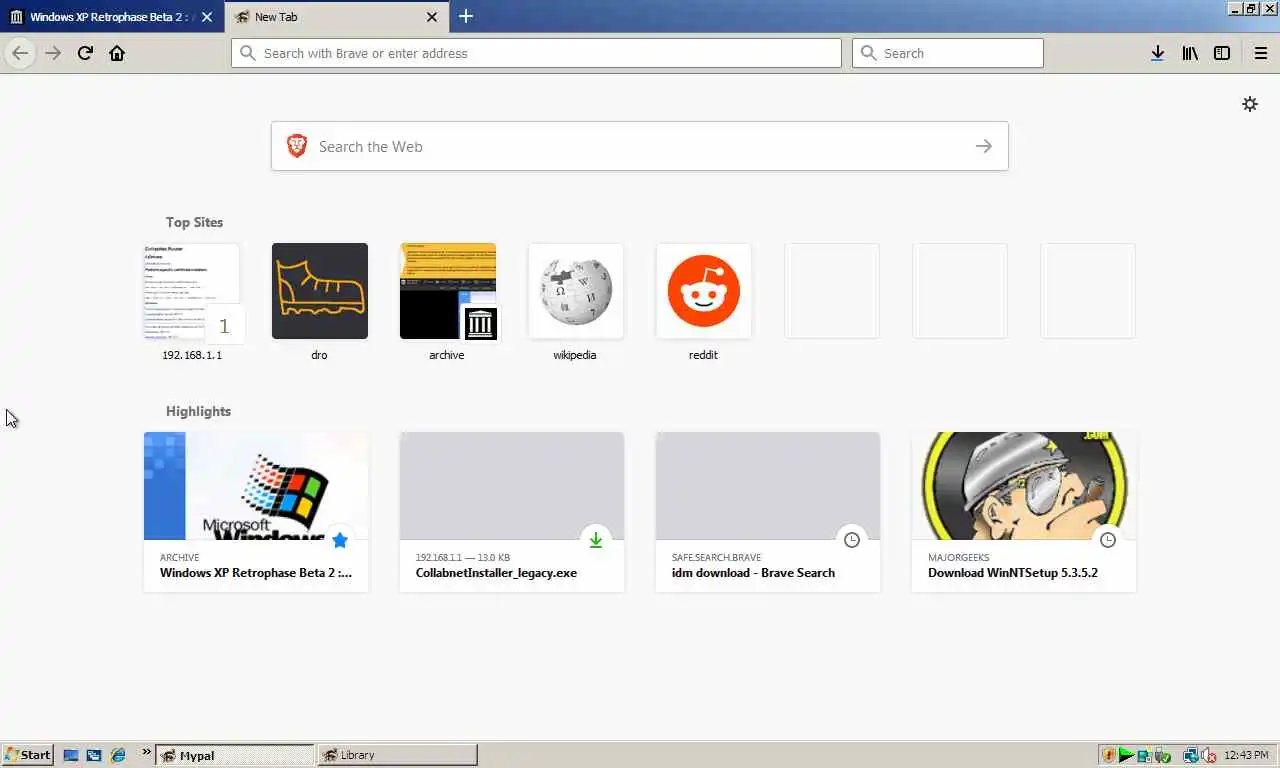The height and width of the screenshot is (768, 1280).
Task: Click history clock badge on WinNTSetup card
Action: click(x=1108, y=540)
